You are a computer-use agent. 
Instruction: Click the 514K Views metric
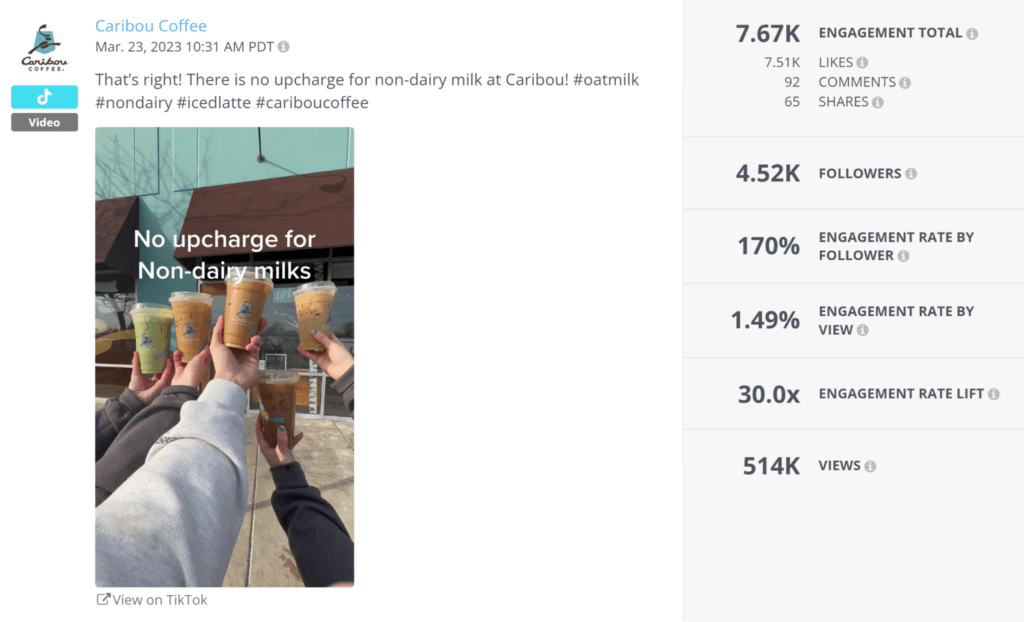(x=769, y=465)
